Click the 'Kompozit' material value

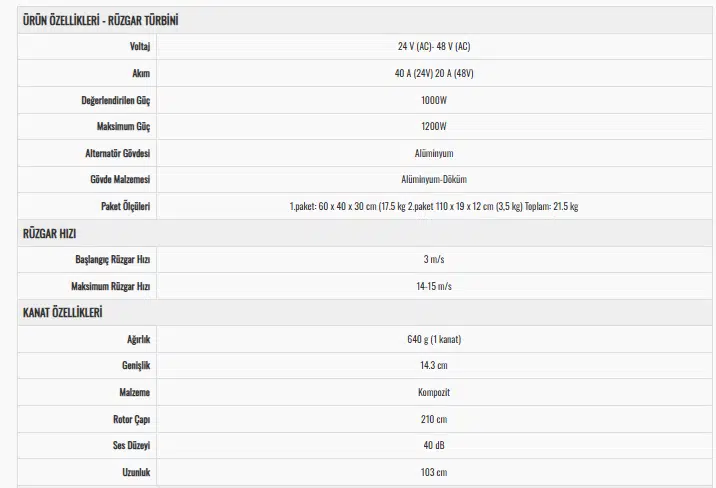point(434,392)
